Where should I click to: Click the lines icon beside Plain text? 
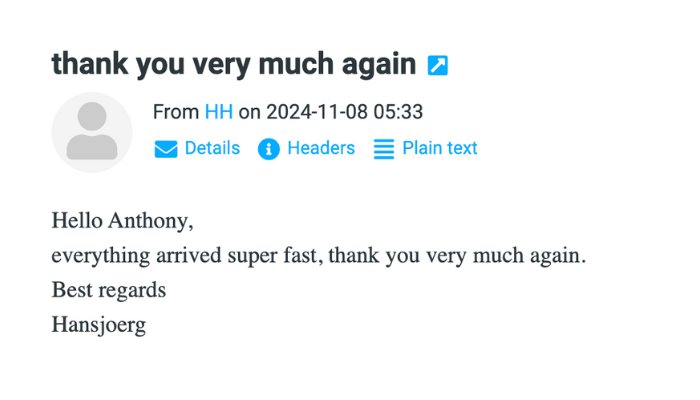(384, 149)
